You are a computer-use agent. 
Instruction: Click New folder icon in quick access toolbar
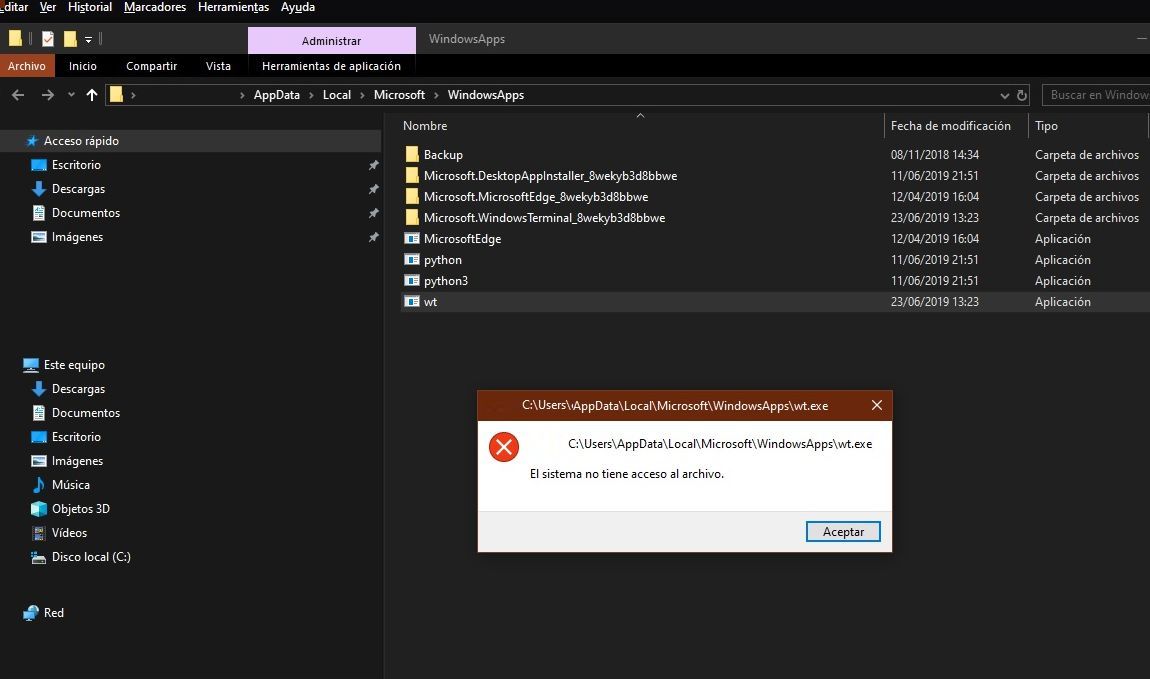(70, 39)
